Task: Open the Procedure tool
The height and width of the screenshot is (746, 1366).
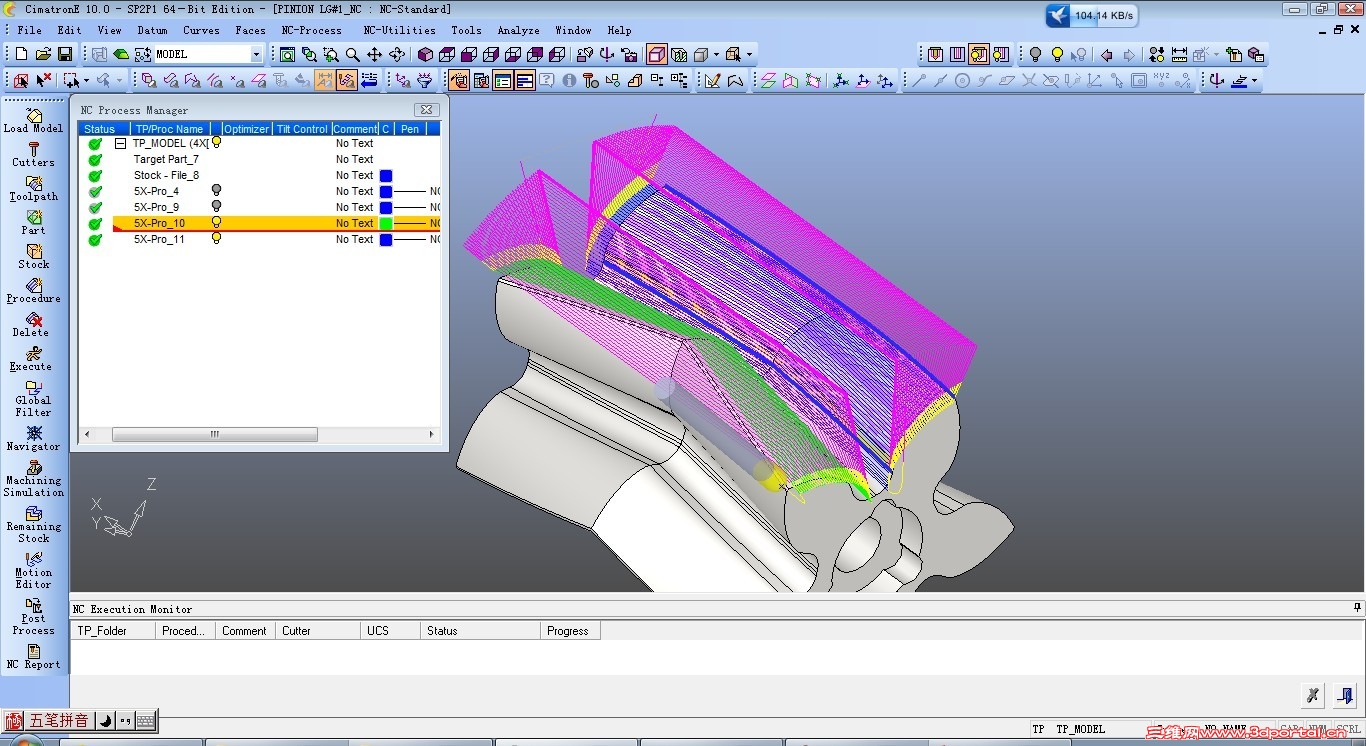Action: tap(34, 291)
